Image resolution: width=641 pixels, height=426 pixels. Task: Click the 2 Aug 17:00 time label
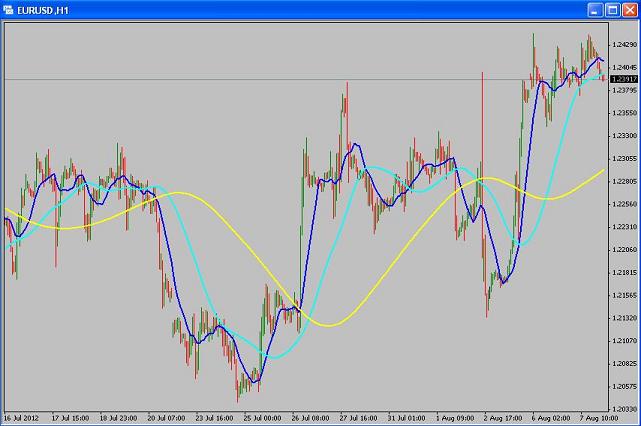tap(503, 418)
